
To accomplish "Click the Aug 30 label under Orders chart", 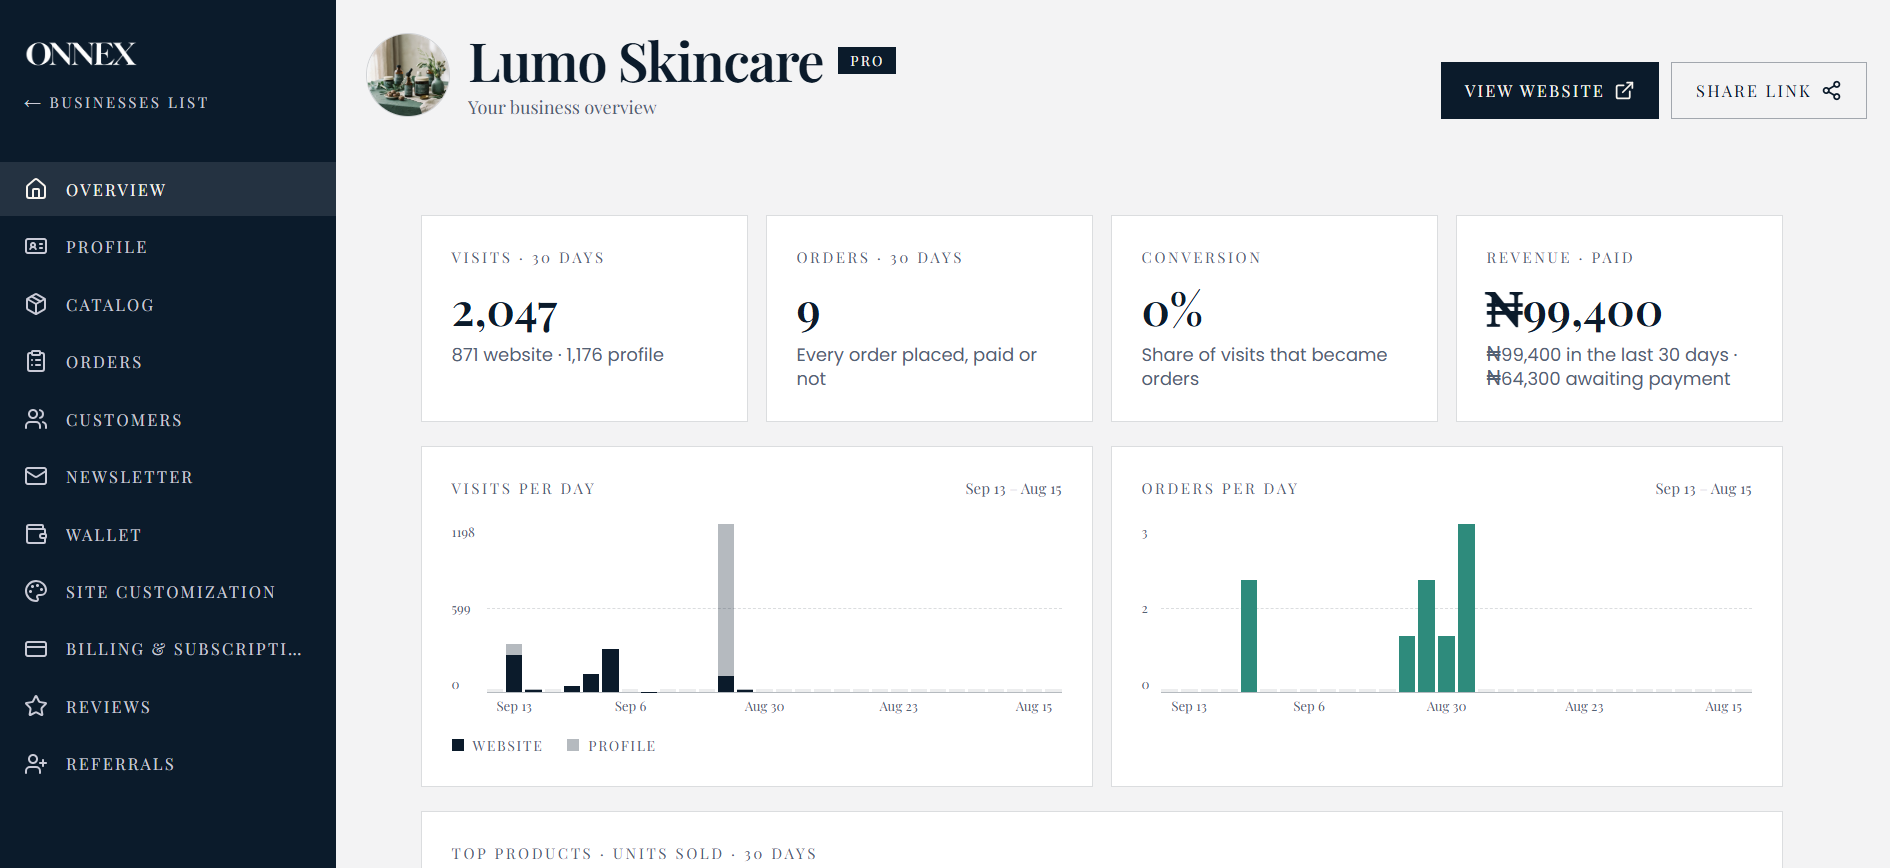I will point(1446,707).
